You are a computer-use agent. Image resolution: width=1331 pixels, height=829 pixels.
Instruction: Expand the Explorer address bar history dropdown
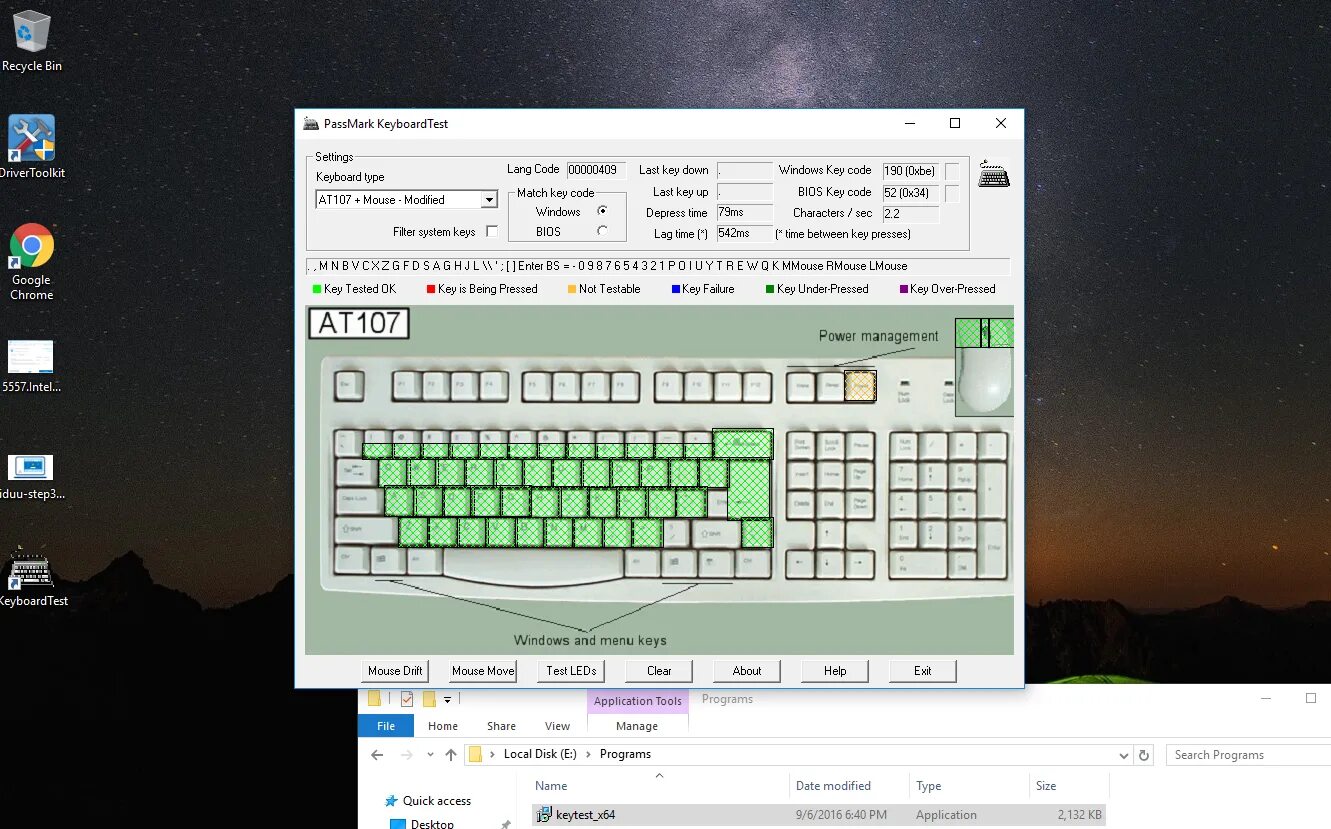pos(1124,755)
